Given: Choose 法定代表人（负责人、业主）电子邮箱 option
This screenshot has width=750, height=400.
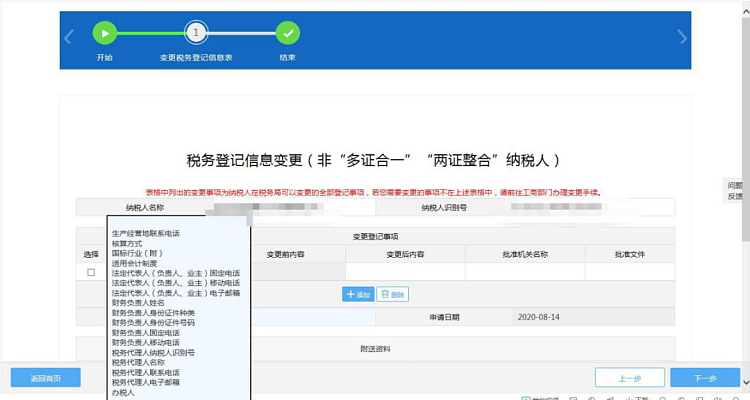Looking at the screenshot, I should (176, 293).
